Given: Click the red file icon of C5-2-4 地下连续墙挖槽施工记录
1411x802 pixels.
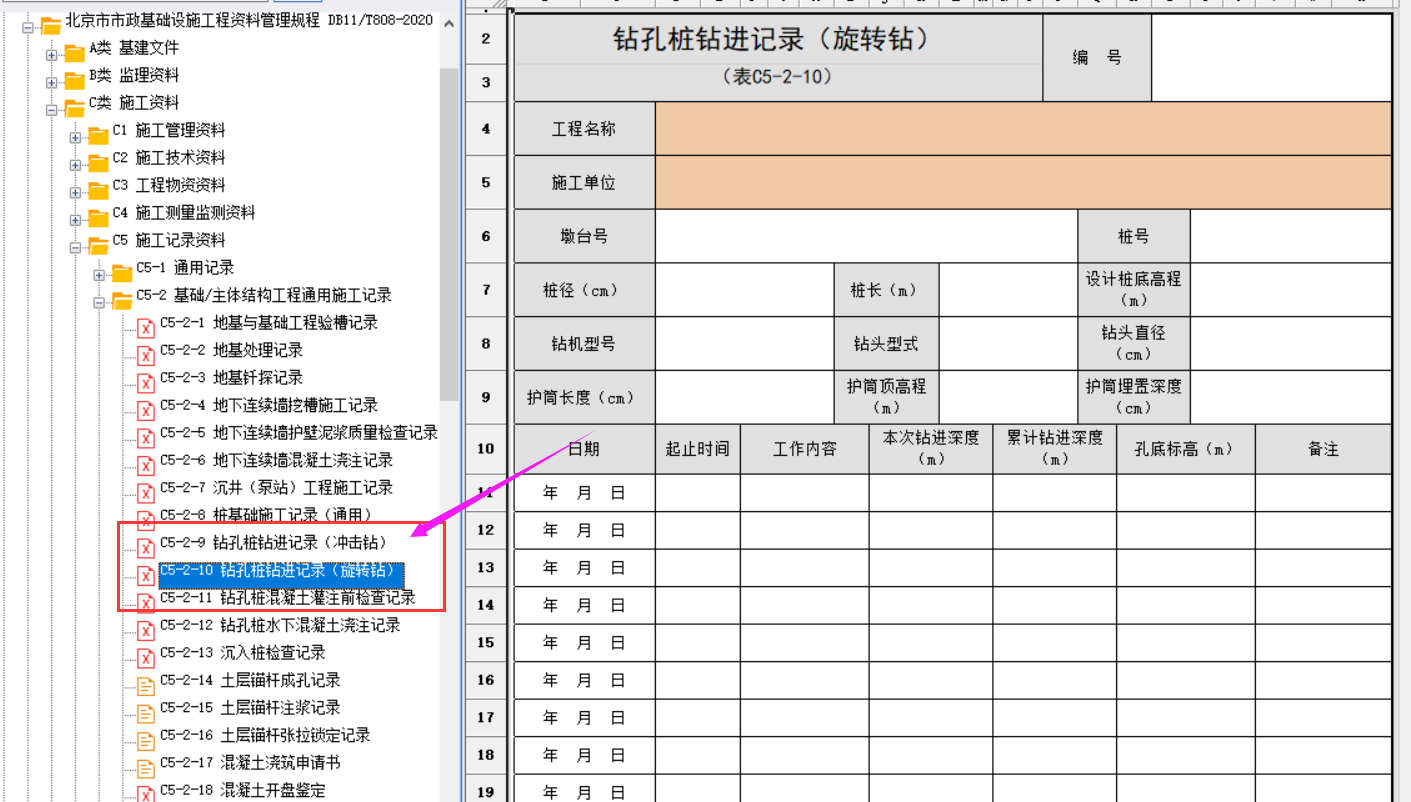Looking at the screenshot, I should (x=145, y=409).
